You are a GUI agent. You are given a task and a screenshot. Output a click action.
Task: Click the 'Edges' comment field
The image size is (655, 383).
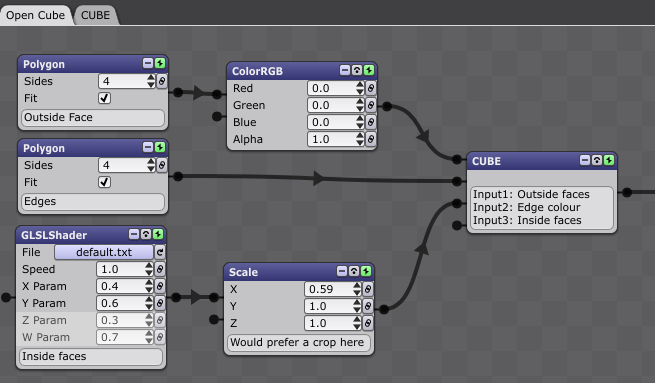coord(93,201)
